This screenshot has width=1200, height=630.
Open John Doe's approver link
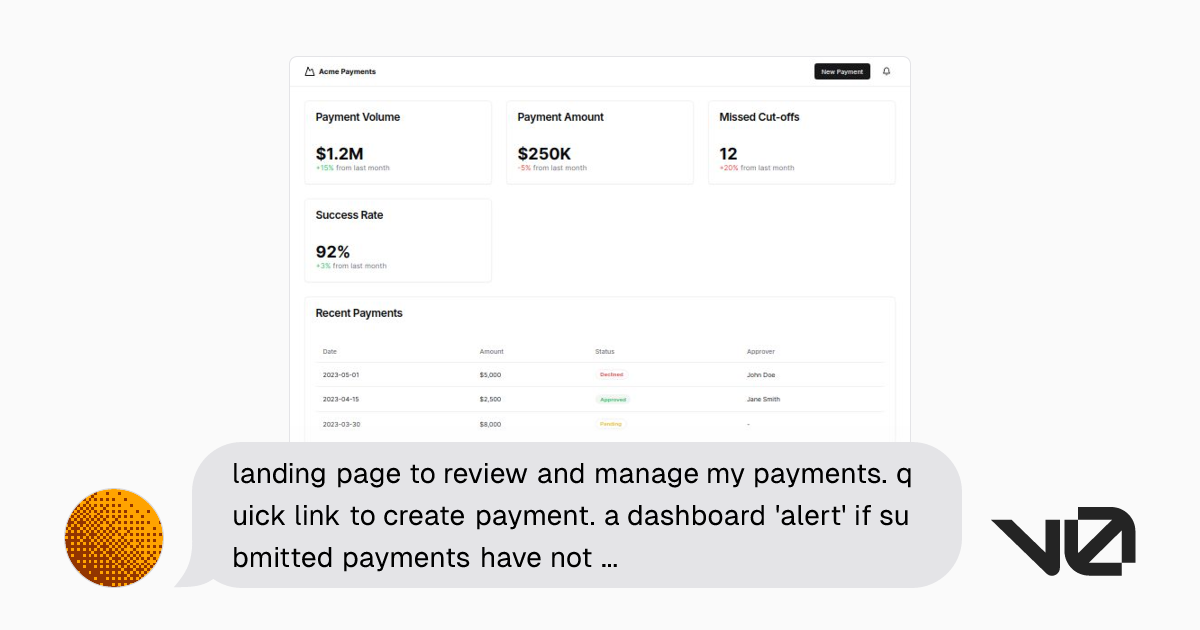click(762, 374)
